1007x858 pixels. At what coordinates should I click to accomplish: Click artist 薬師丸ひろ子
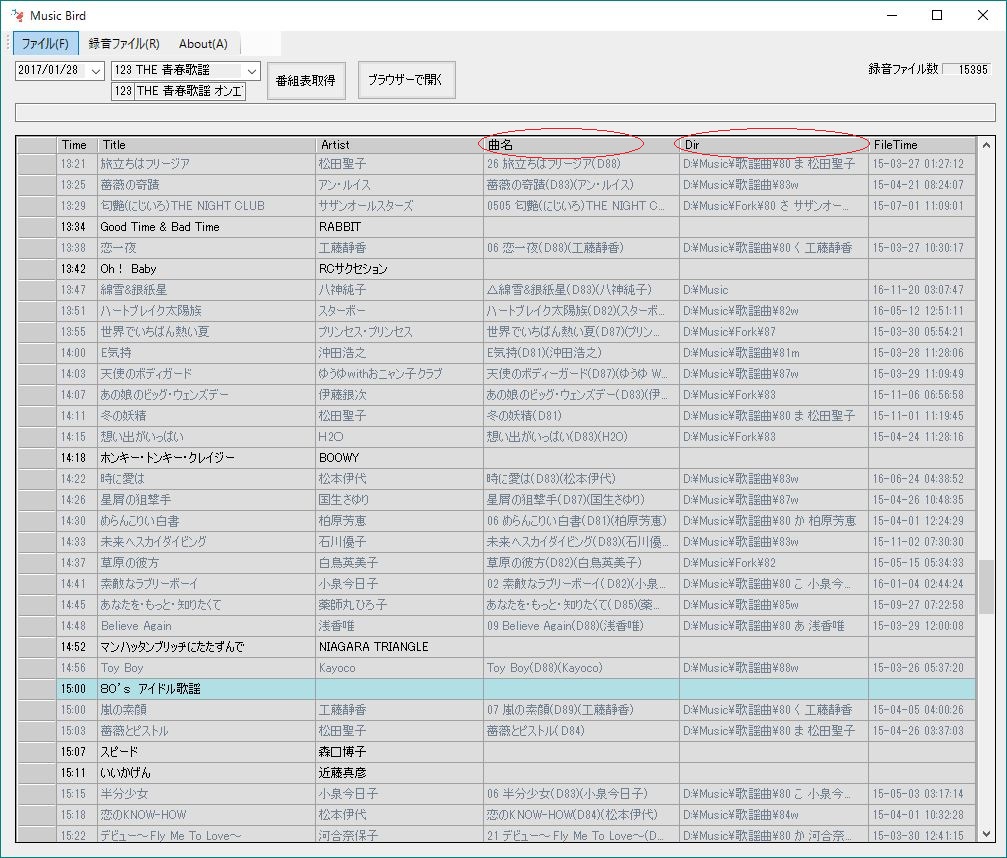[353, 605]
